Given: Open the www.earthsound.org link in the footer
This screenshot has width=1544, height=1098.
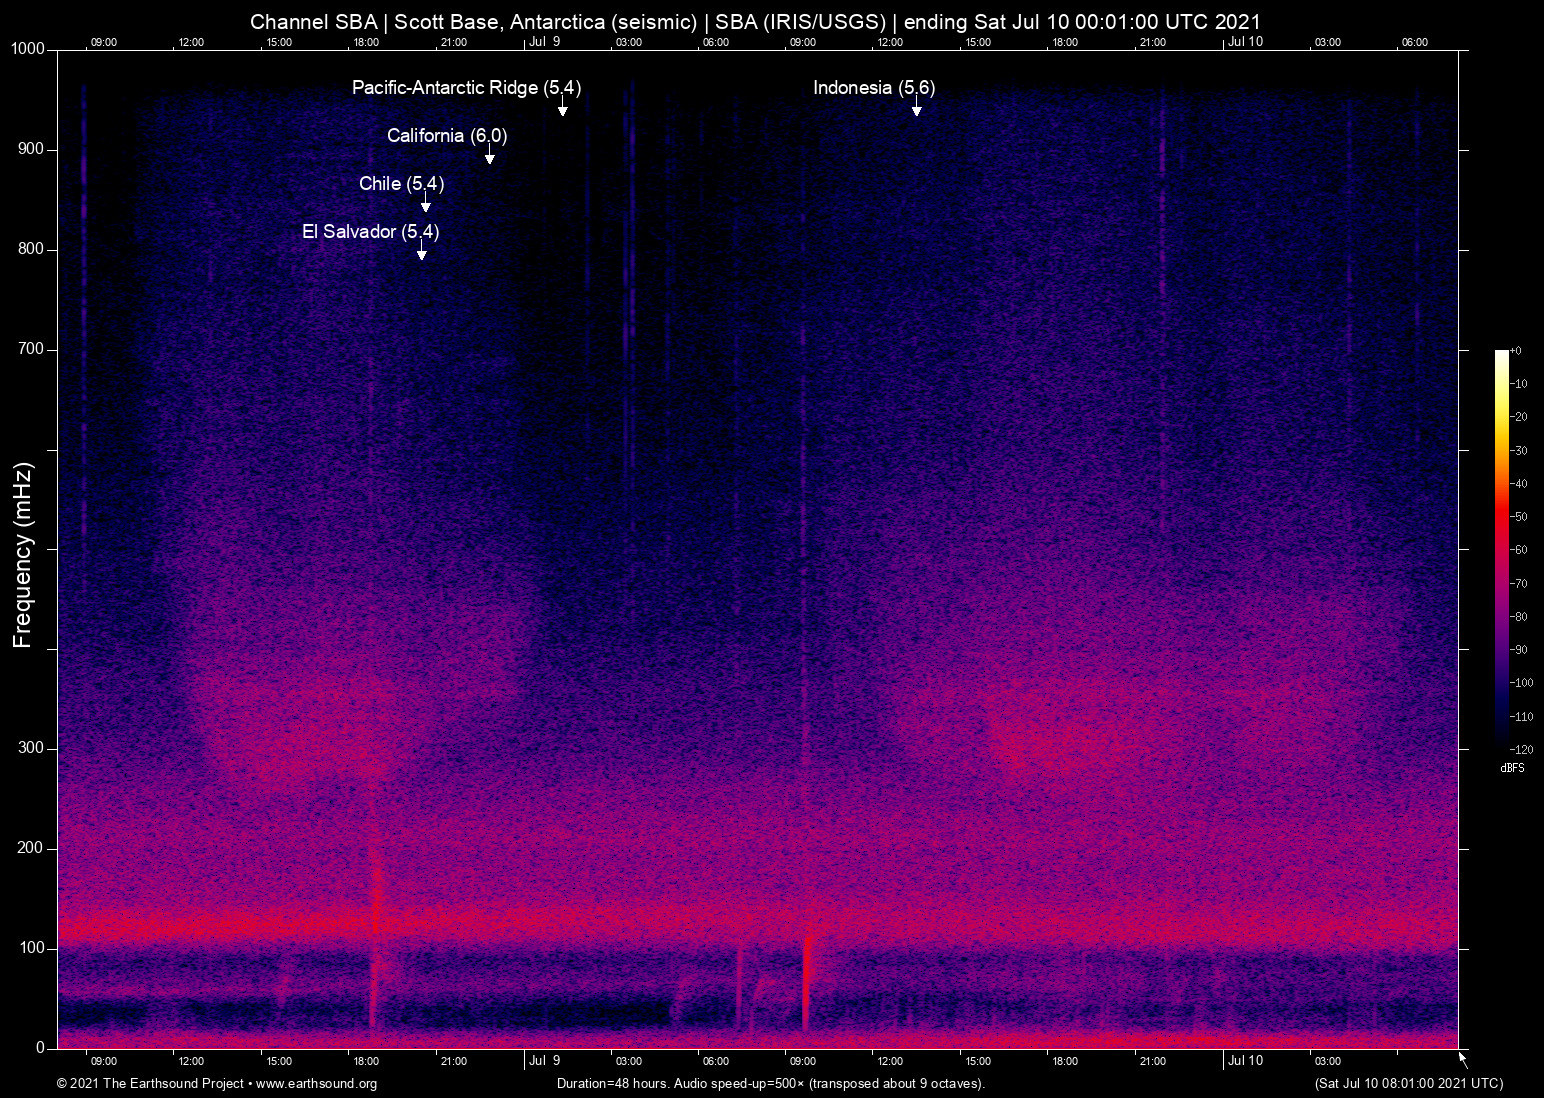Looking at the screenshot, I should click(x=316, y=1084).
